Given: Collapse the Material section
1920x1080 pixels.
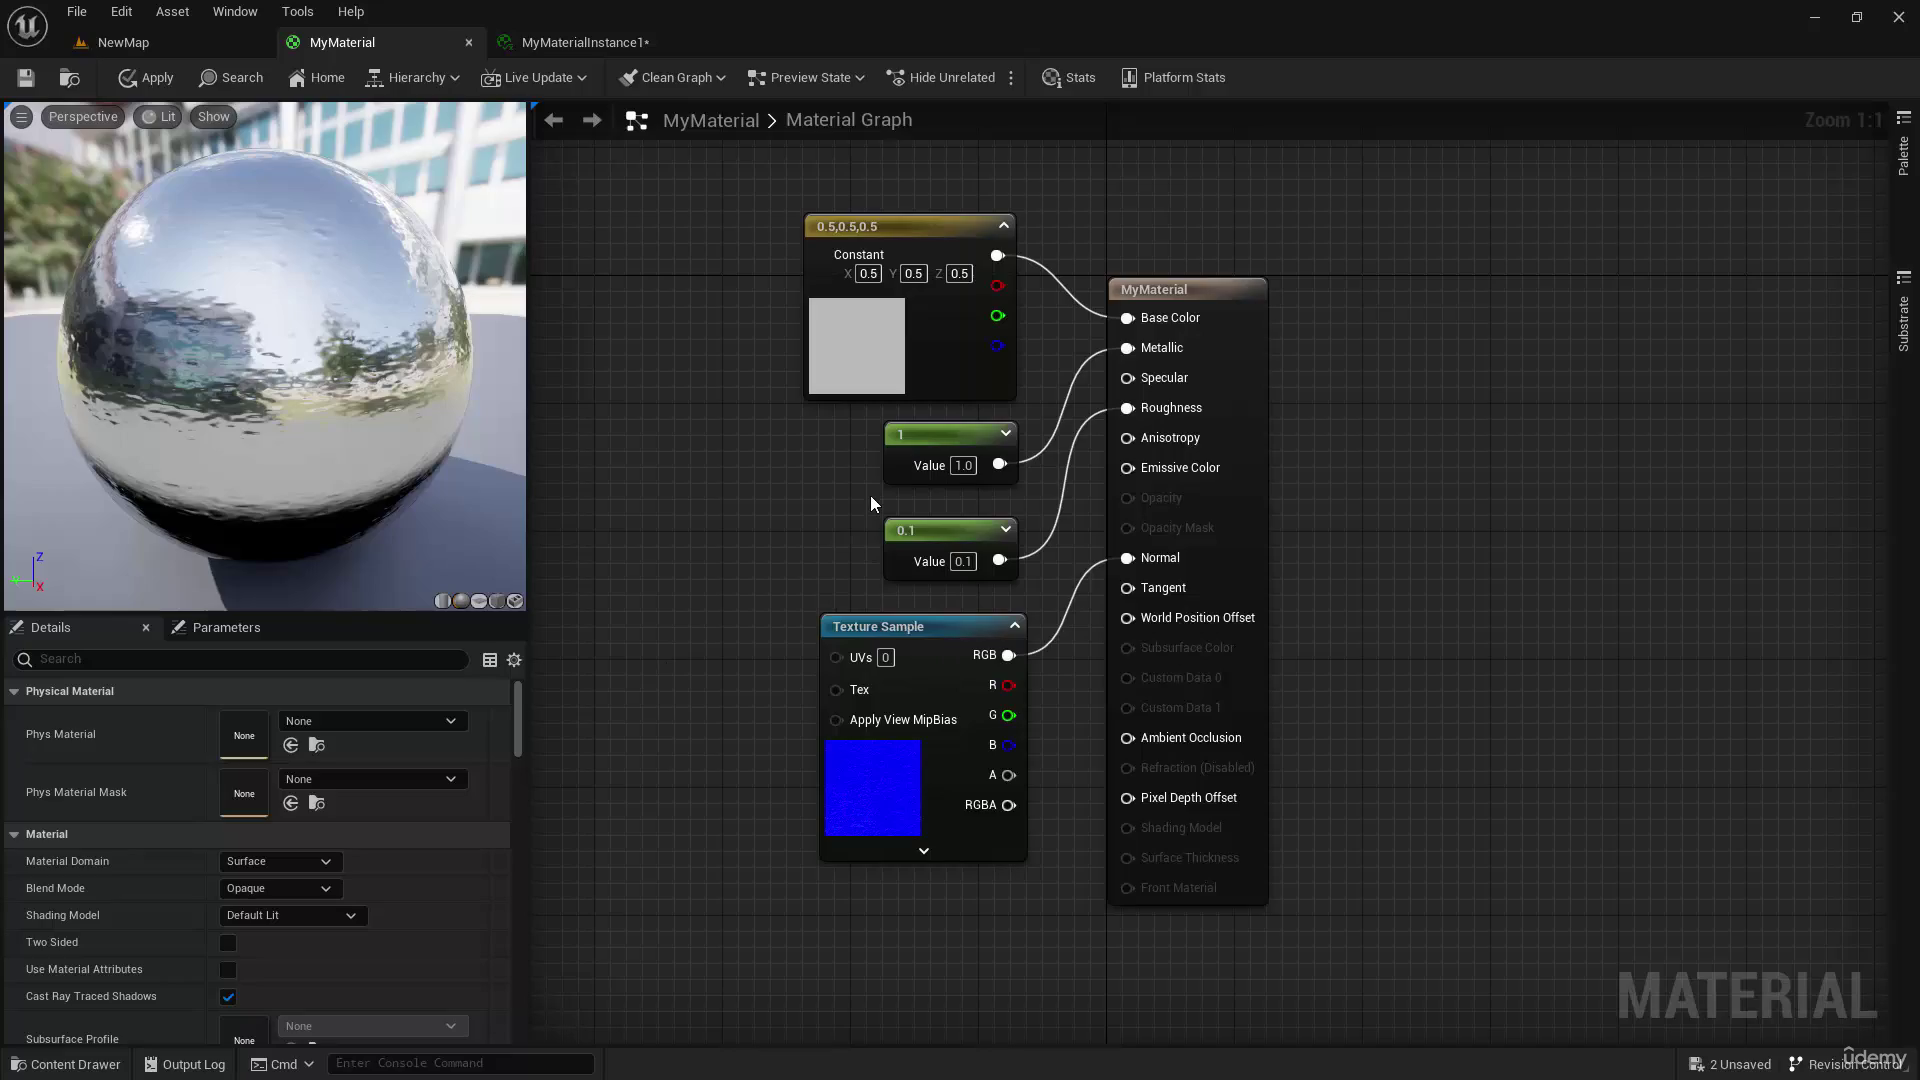Looking at the screenshot, I should pyautogui.click(x=14, y=835).
